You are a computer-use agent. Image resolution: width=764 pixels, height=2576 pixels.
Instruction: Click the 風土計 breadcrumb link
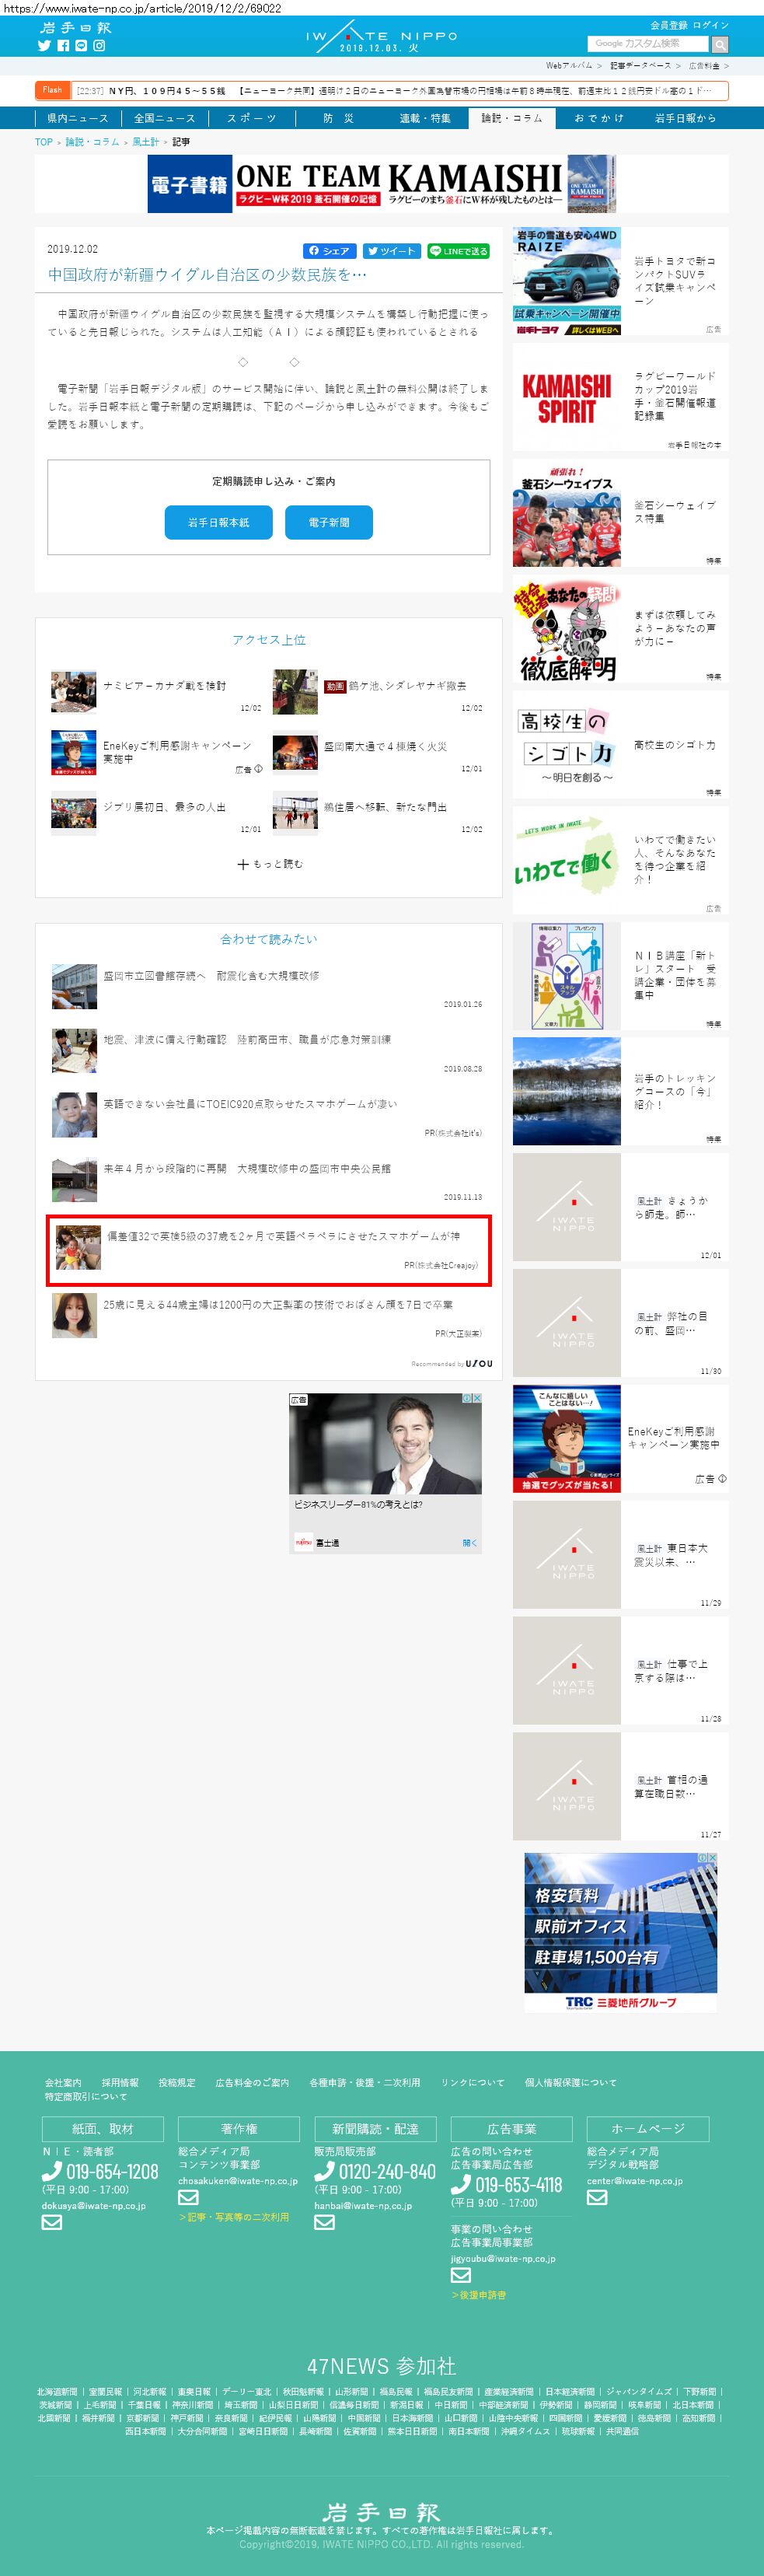click(x=145, y=142)
